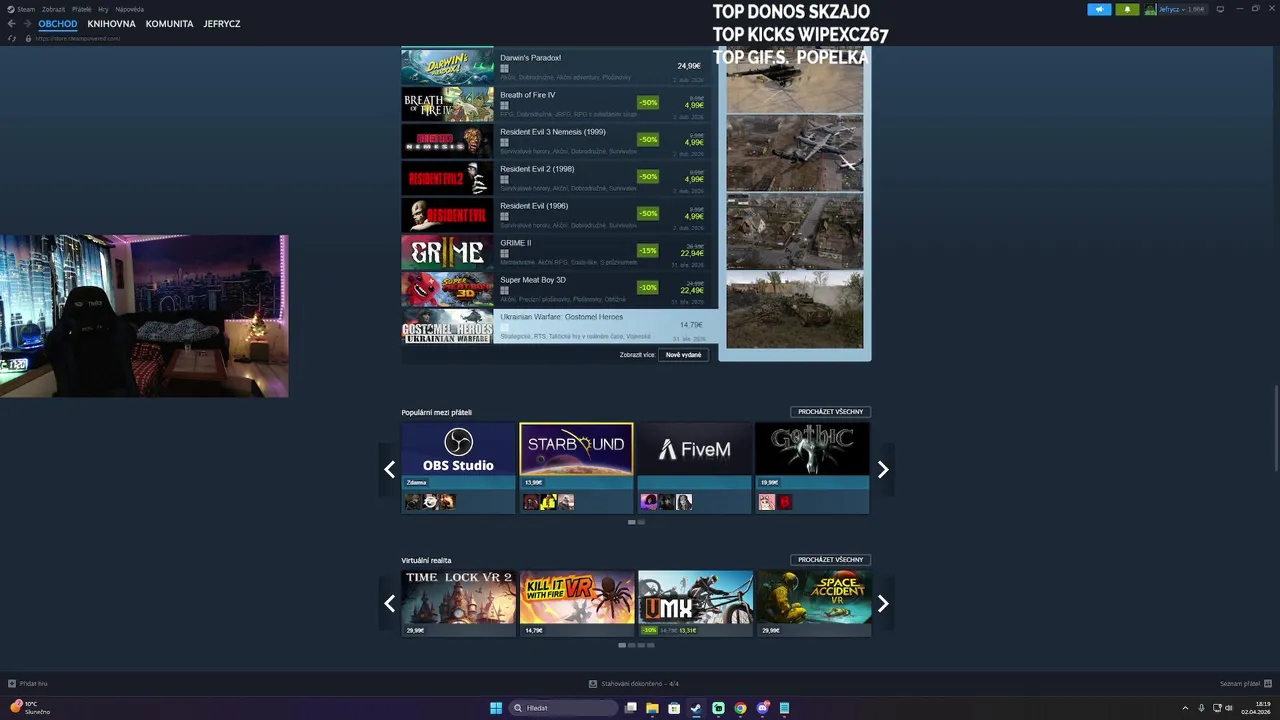1280x720 pixels.
Task: Click the padlock icon beside the URL
Action: (28, 38)
